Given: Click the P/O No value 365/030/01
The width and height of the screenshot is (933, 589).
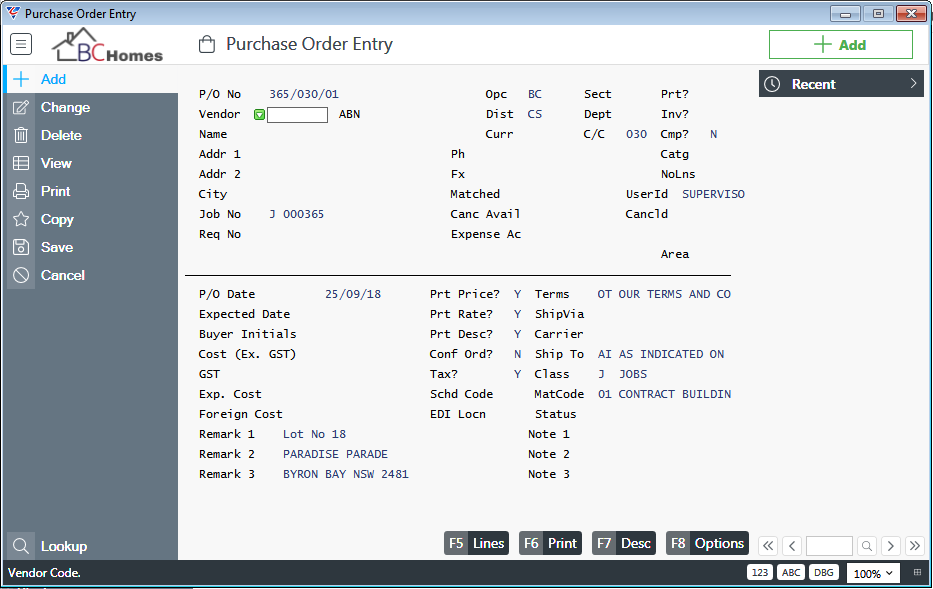Looking at the screenshot, I should click(303, 94).
